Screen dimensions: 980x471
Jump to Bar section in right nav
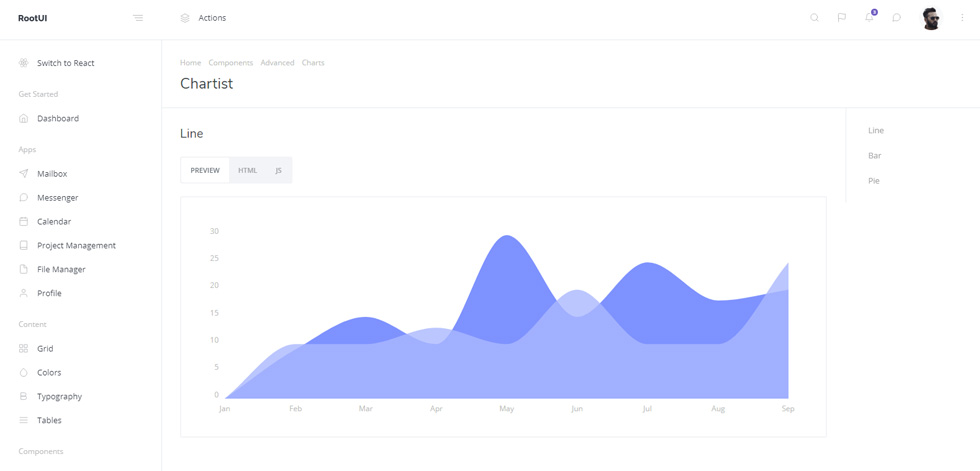coord(874,156)
